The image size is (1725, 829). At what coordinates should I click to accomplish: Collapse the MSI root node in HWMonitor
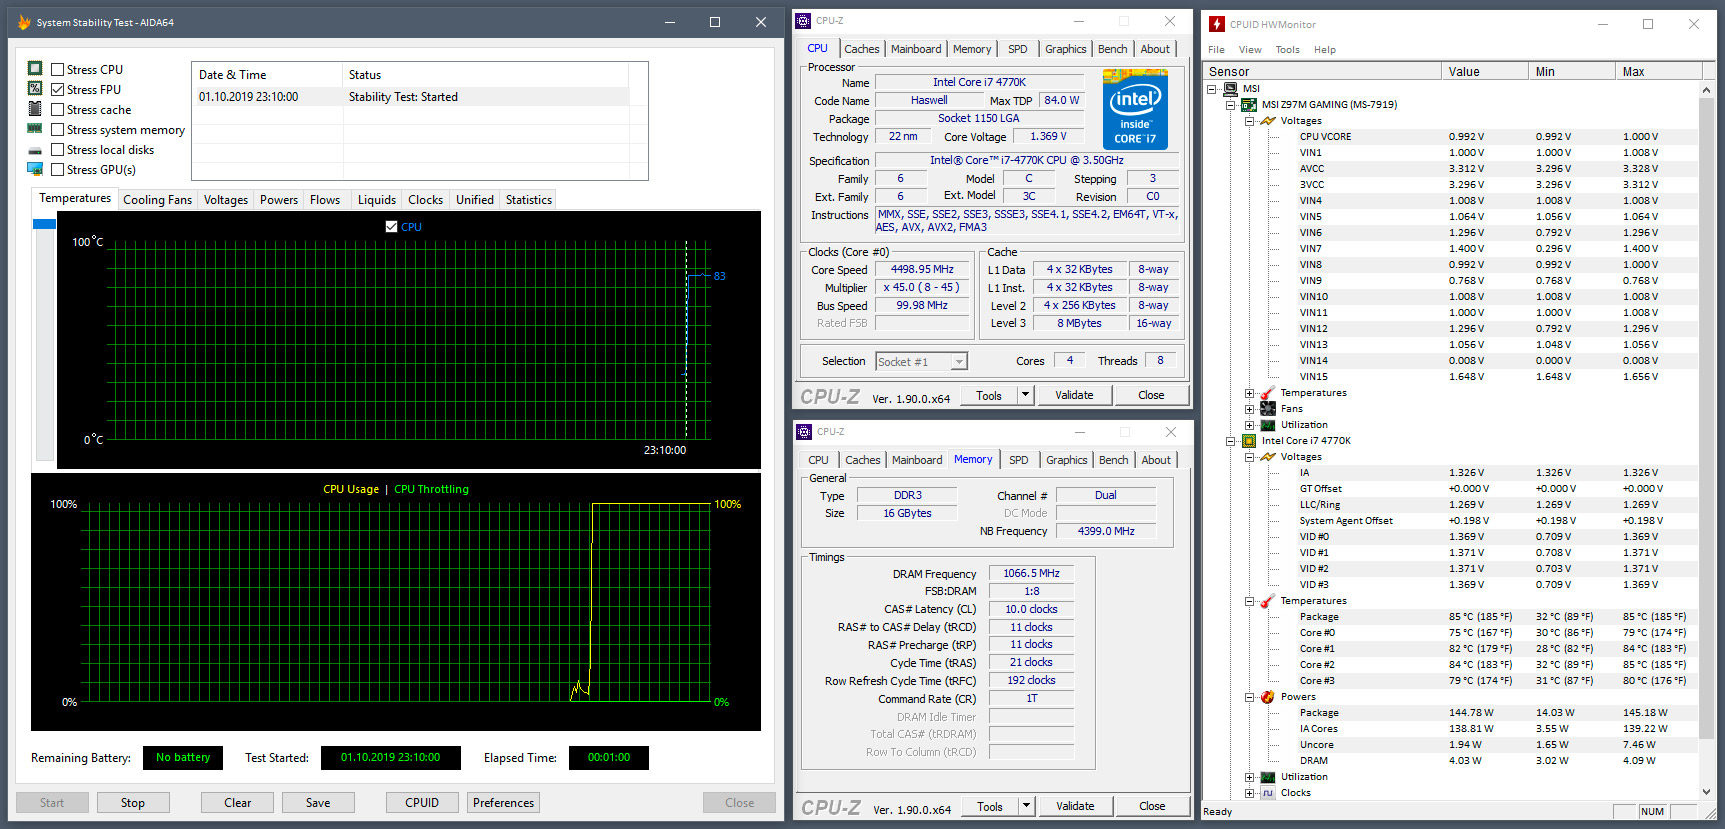(1213, 88)
